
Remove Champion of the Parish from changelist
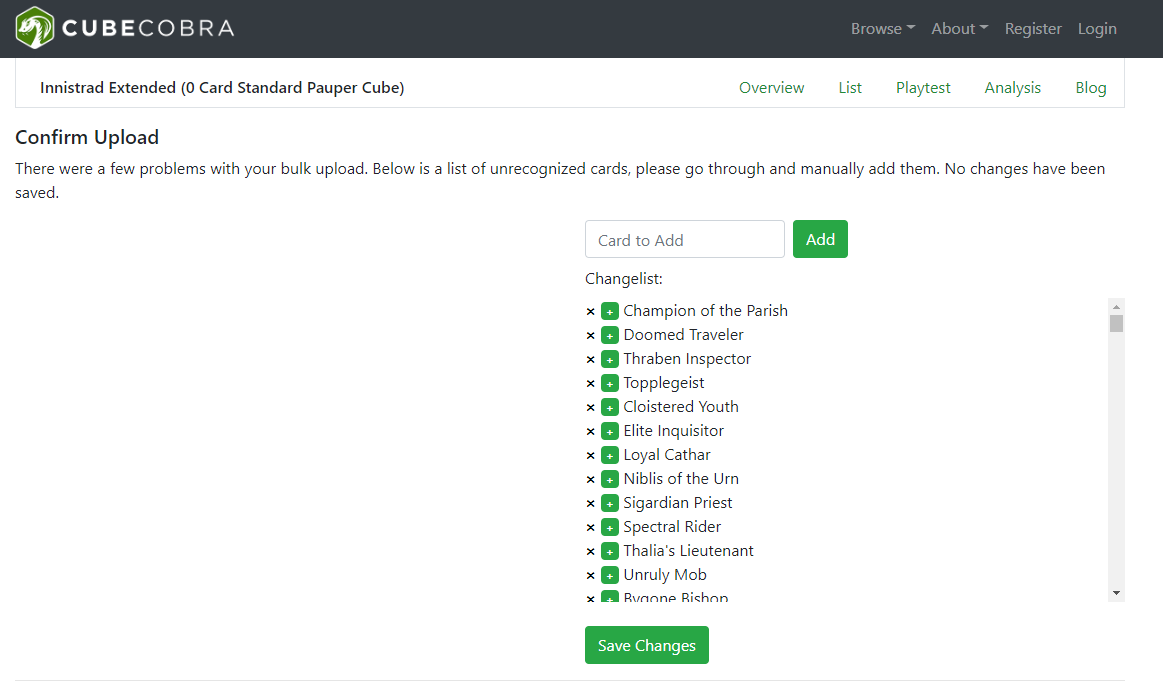click(x=590, y=312)
